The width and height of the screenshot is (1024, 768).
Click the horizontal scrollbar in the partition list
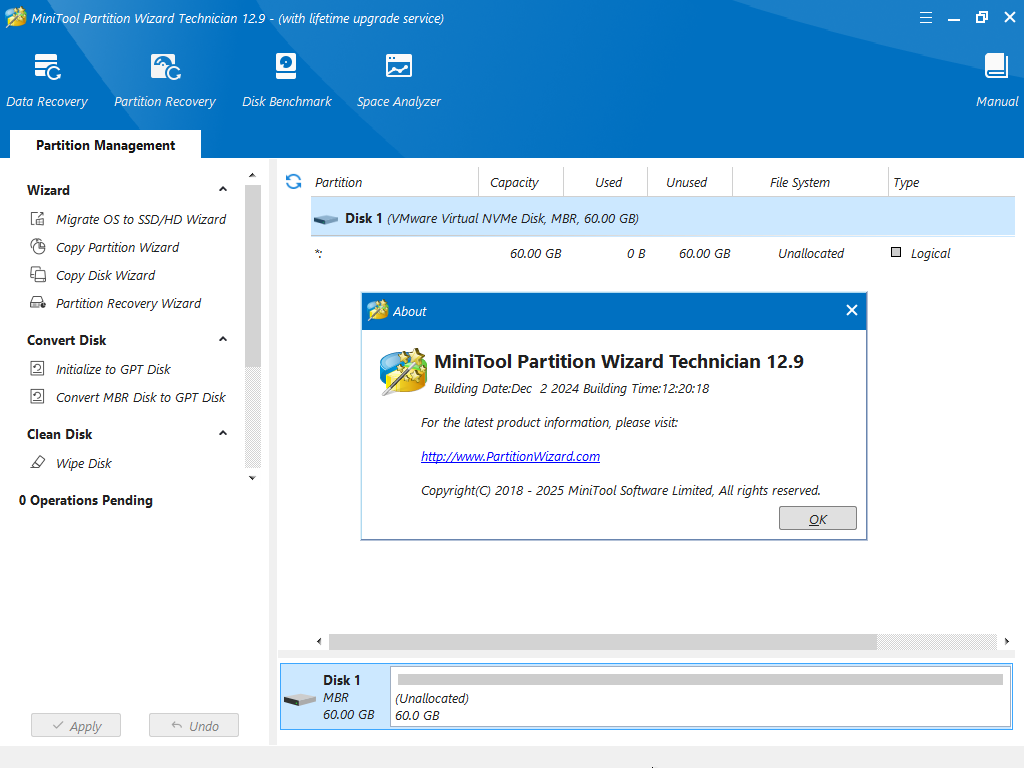tap(602, 641)
